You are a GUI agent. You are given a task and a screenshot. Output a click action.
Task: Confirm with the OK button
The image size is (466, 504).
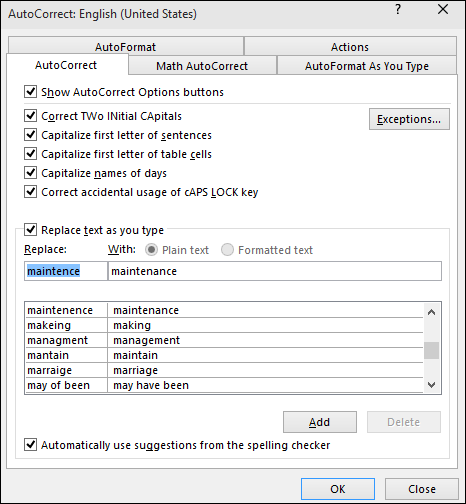point(338,489)
